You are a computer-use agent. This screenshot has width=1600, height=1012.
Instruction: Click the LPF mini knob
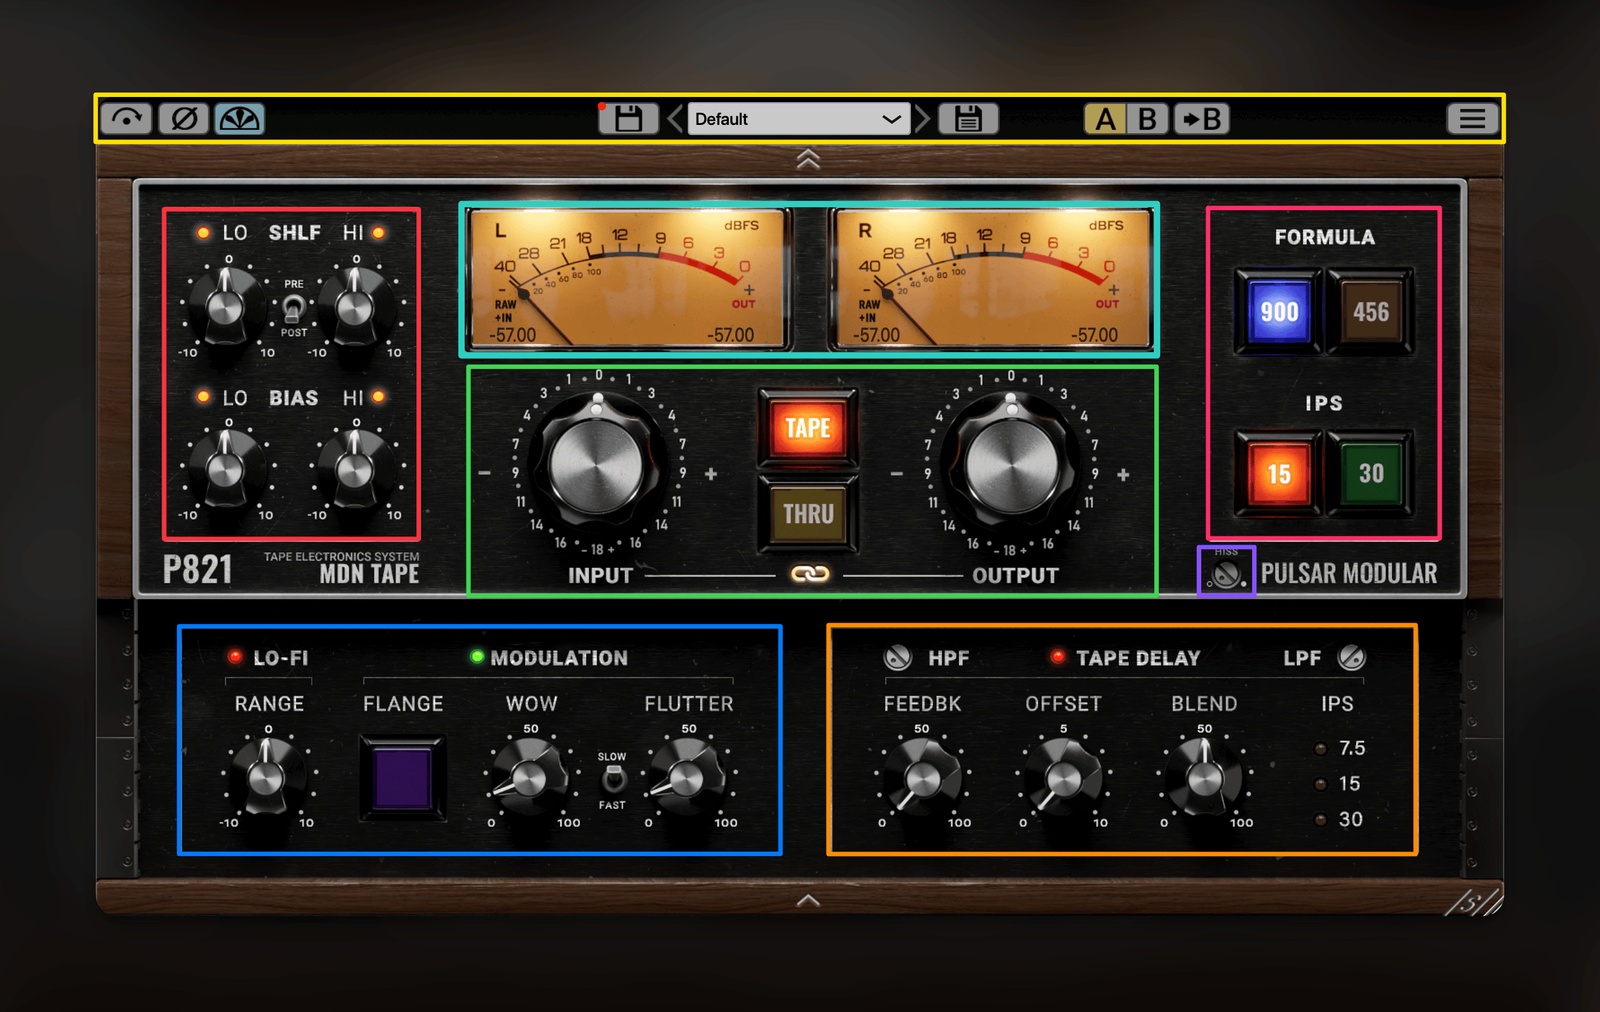(x=1351, y=657)
